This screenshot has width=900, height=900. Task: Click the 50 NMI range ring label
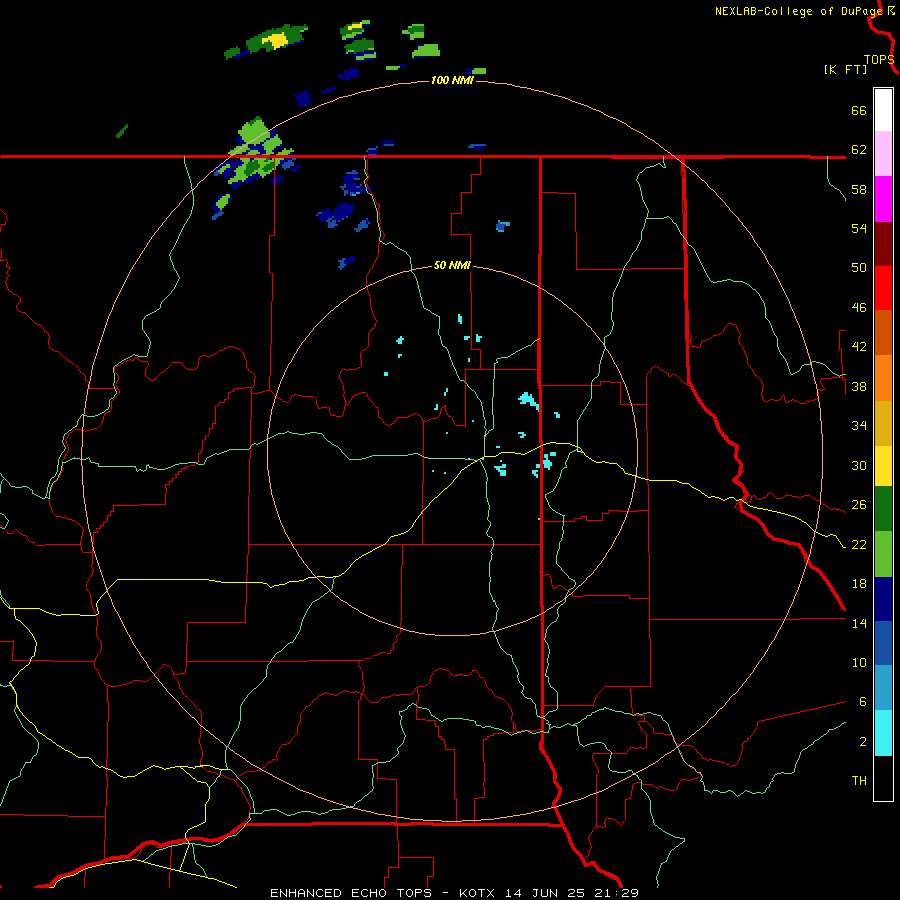[452, 265]
